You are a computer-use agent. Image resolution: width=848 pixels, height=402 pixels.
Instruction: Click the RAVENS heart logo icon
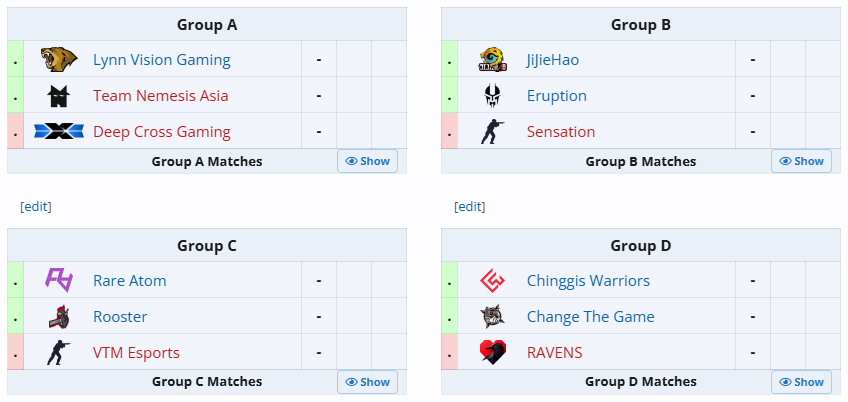(x=492, y=353)
